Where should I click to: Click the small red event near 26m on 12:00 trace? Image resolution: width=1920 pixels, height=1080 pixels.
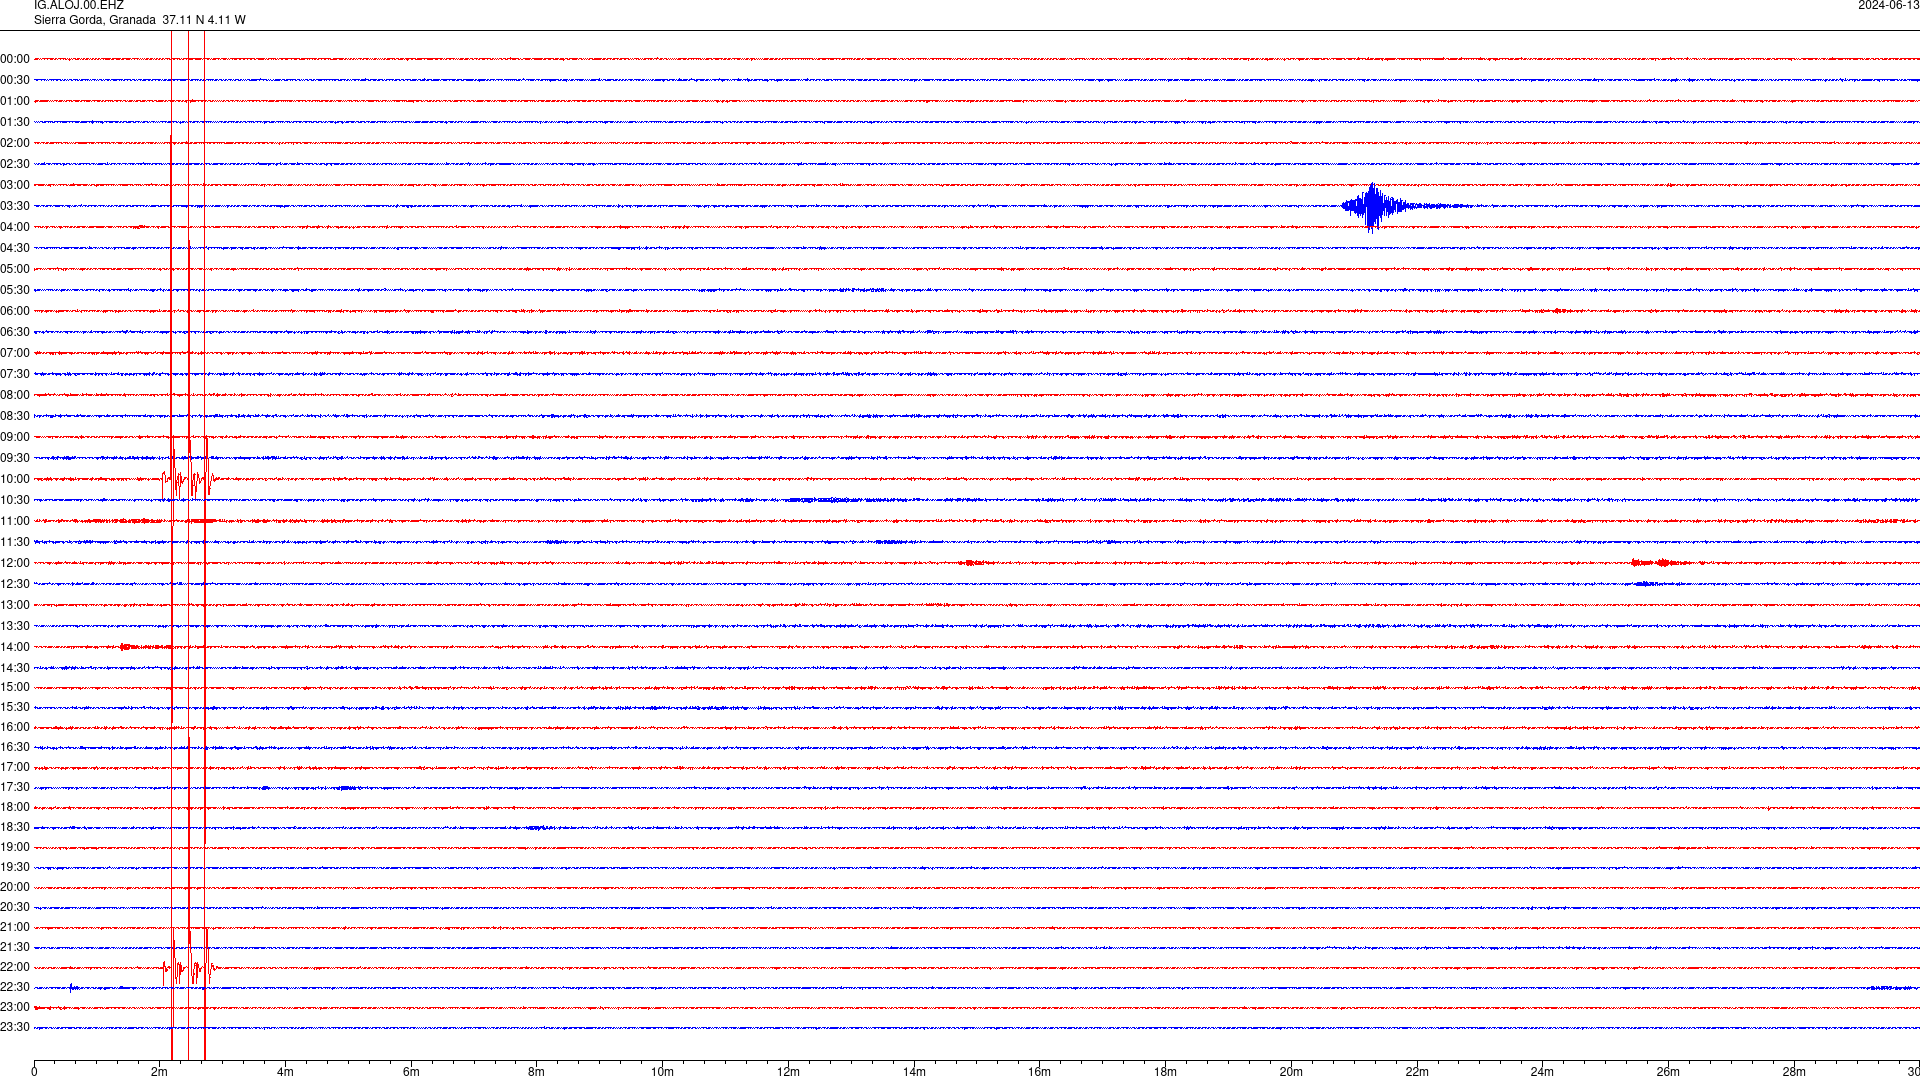(1660, 563)
